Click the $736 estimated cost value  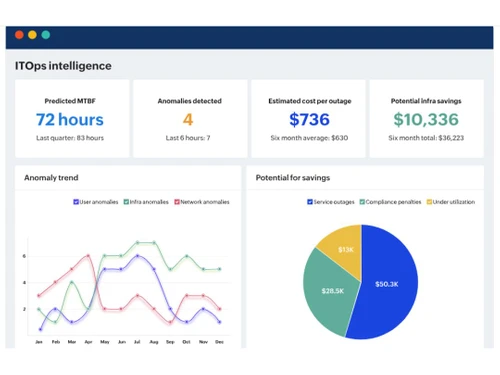tap(309, 119)
